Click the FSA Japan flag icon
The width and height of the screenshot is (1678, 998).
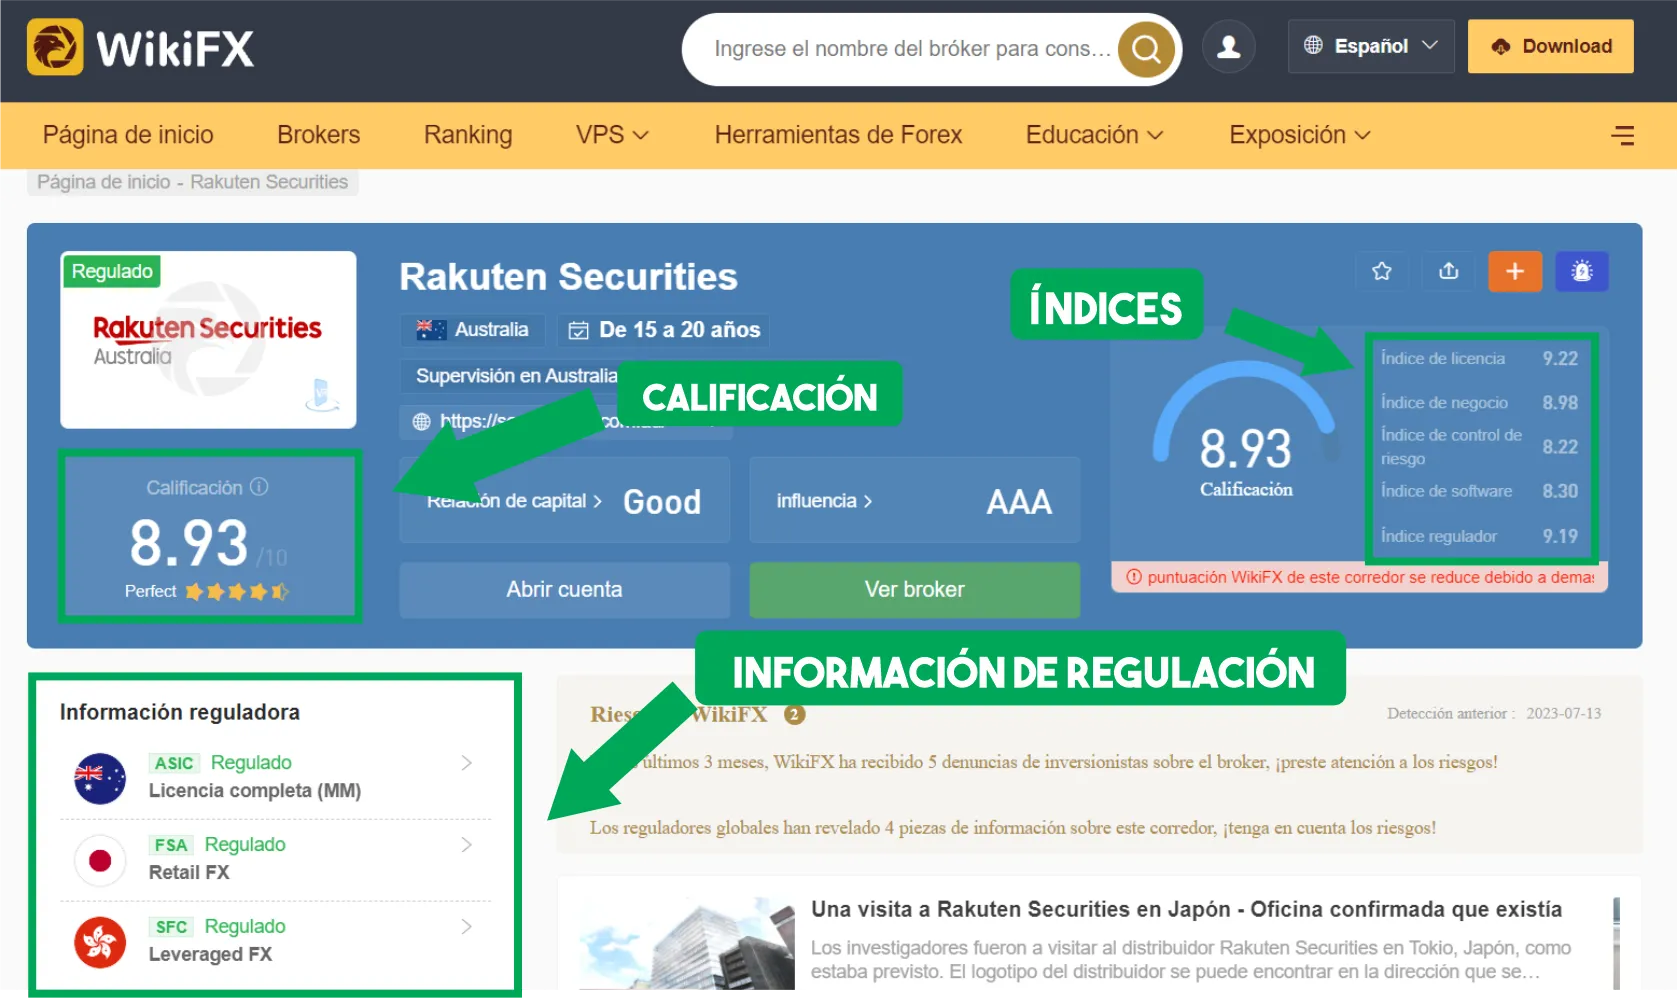(100, 860)
